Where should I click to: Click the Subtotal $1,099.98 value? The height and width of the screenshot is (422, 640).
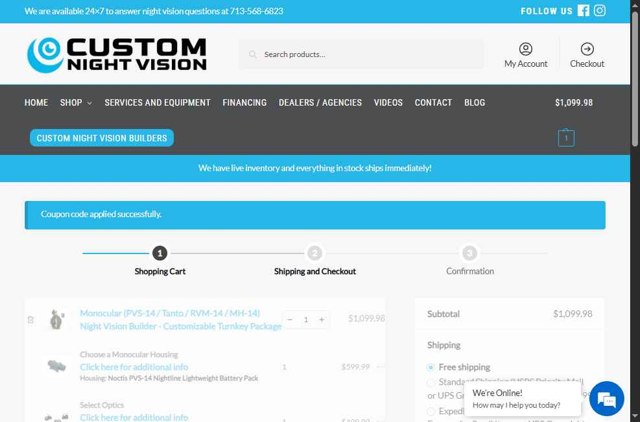[x=573, y=313]
